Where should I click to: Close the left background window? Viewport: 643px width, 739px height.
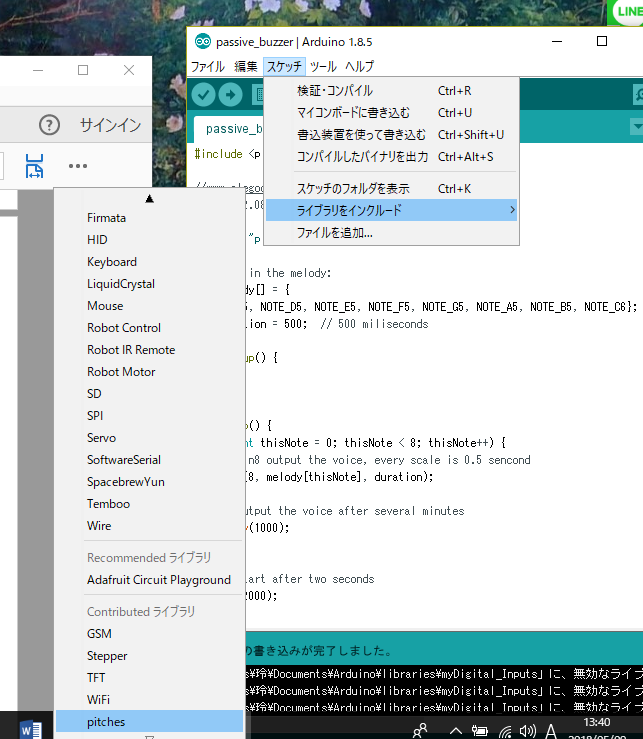[x=129, y=70]
